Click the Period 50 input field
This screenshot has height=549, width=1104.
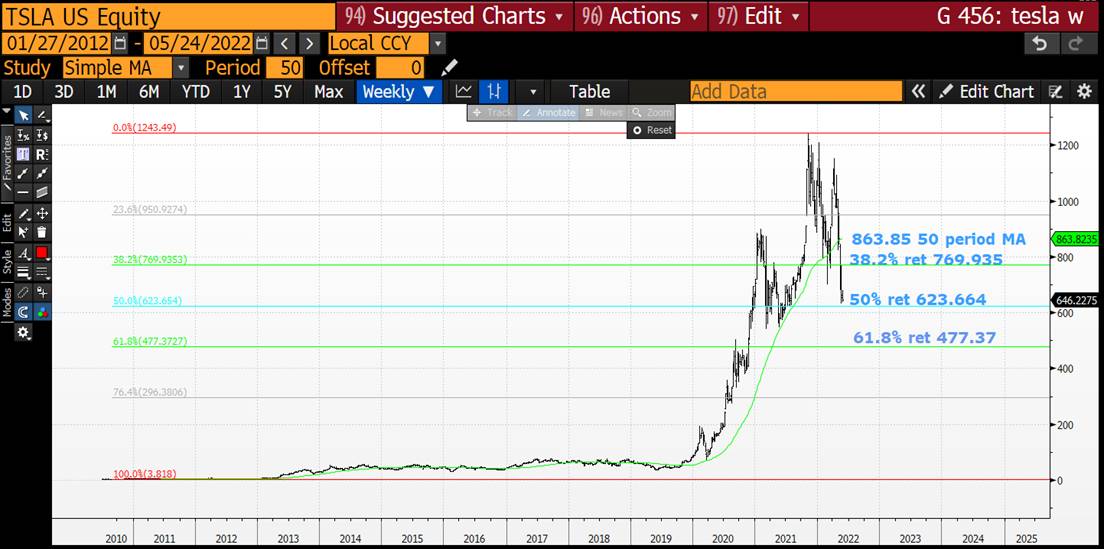pos(284,68)
